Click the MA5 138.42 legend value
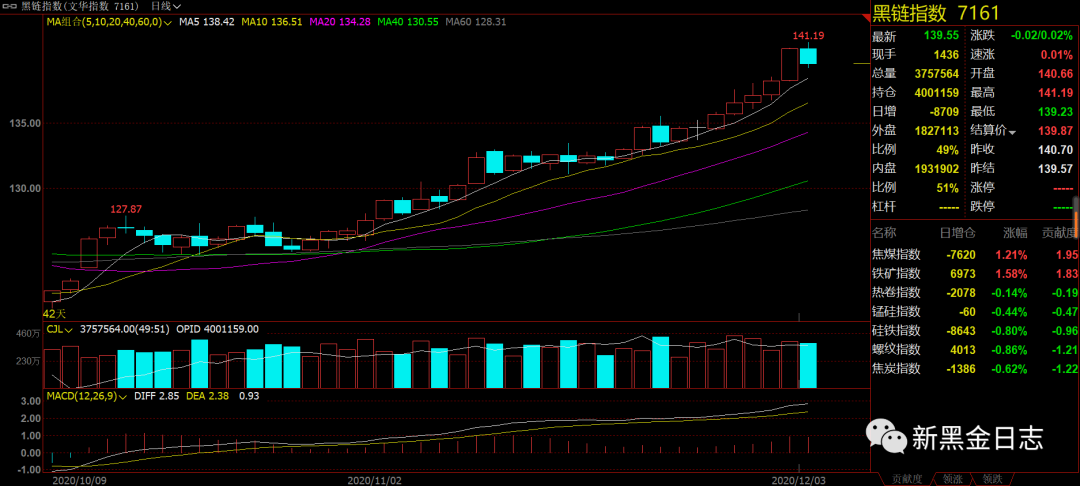This screenshot has height=486, width=1080. tap(208, 22)
